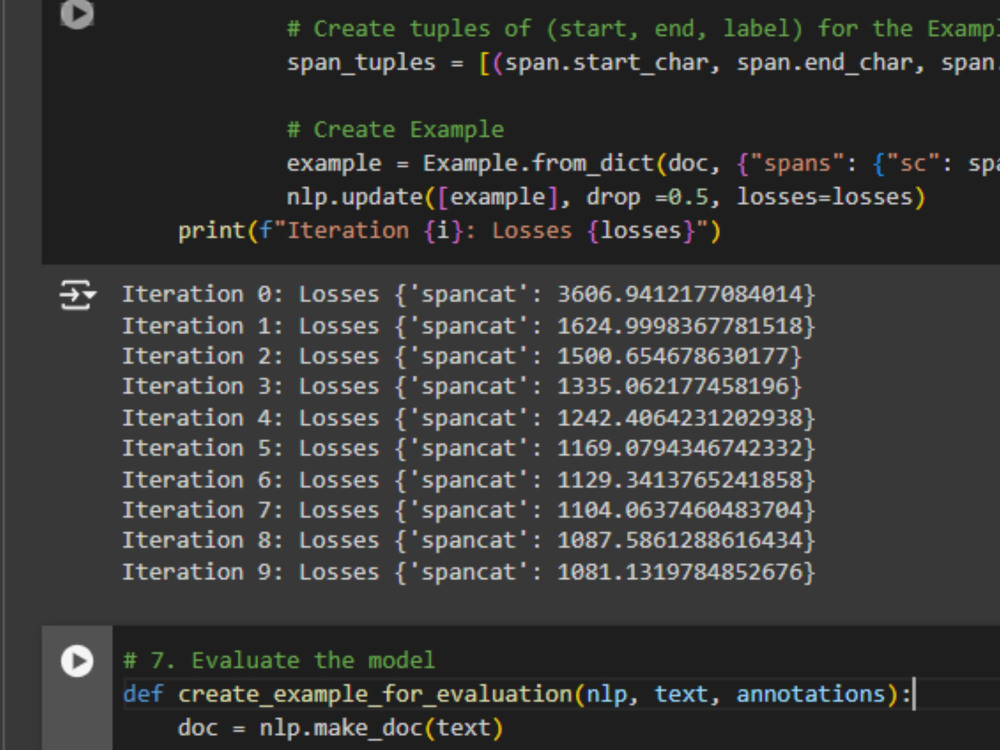Run the training loop code cell
The image size is (1000, 750).
77,13
